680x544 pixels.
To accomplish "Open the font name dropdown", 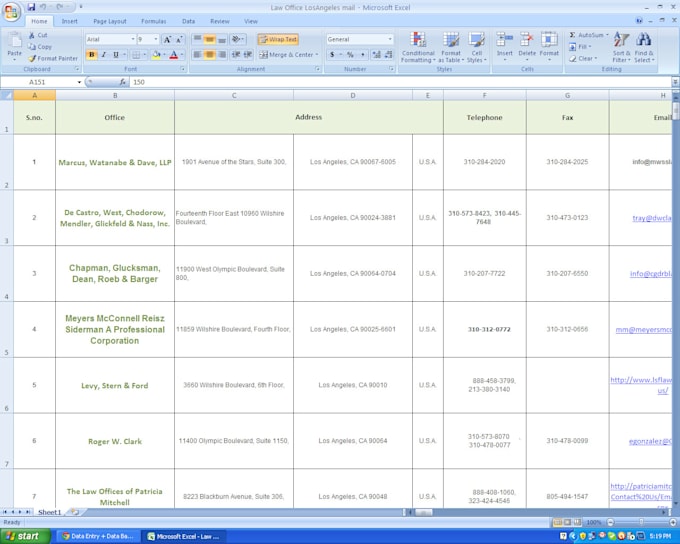I will click(133, 39).
